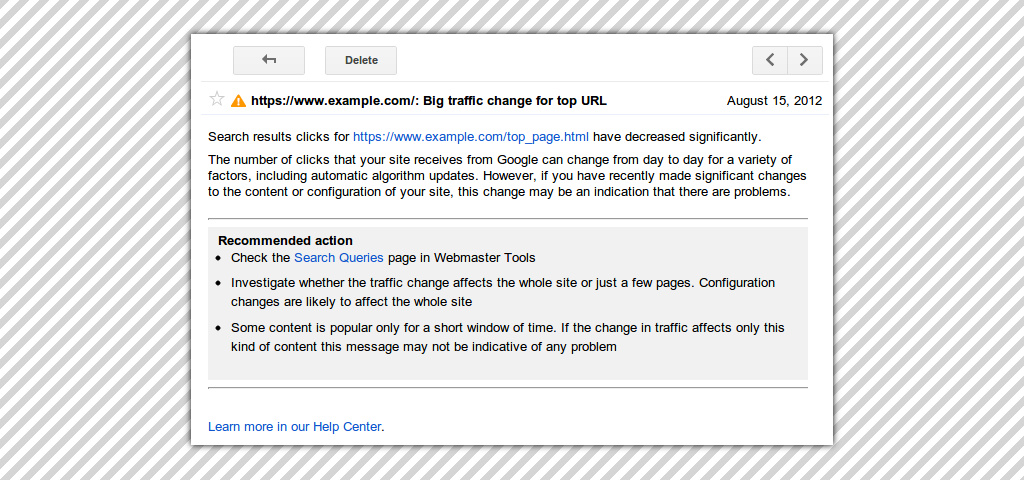Click the August 15, 2012 date

click(x=774, y=101)
